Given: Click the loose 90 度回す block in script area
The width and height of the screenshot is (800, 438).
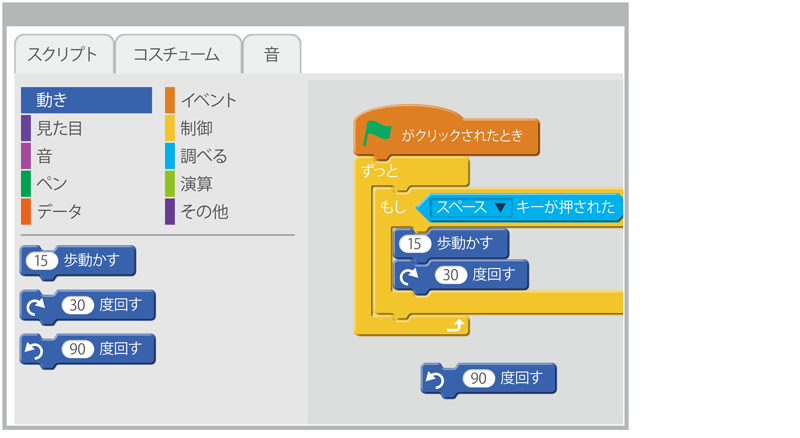Looking at the screenshot, I should point(489,380).
